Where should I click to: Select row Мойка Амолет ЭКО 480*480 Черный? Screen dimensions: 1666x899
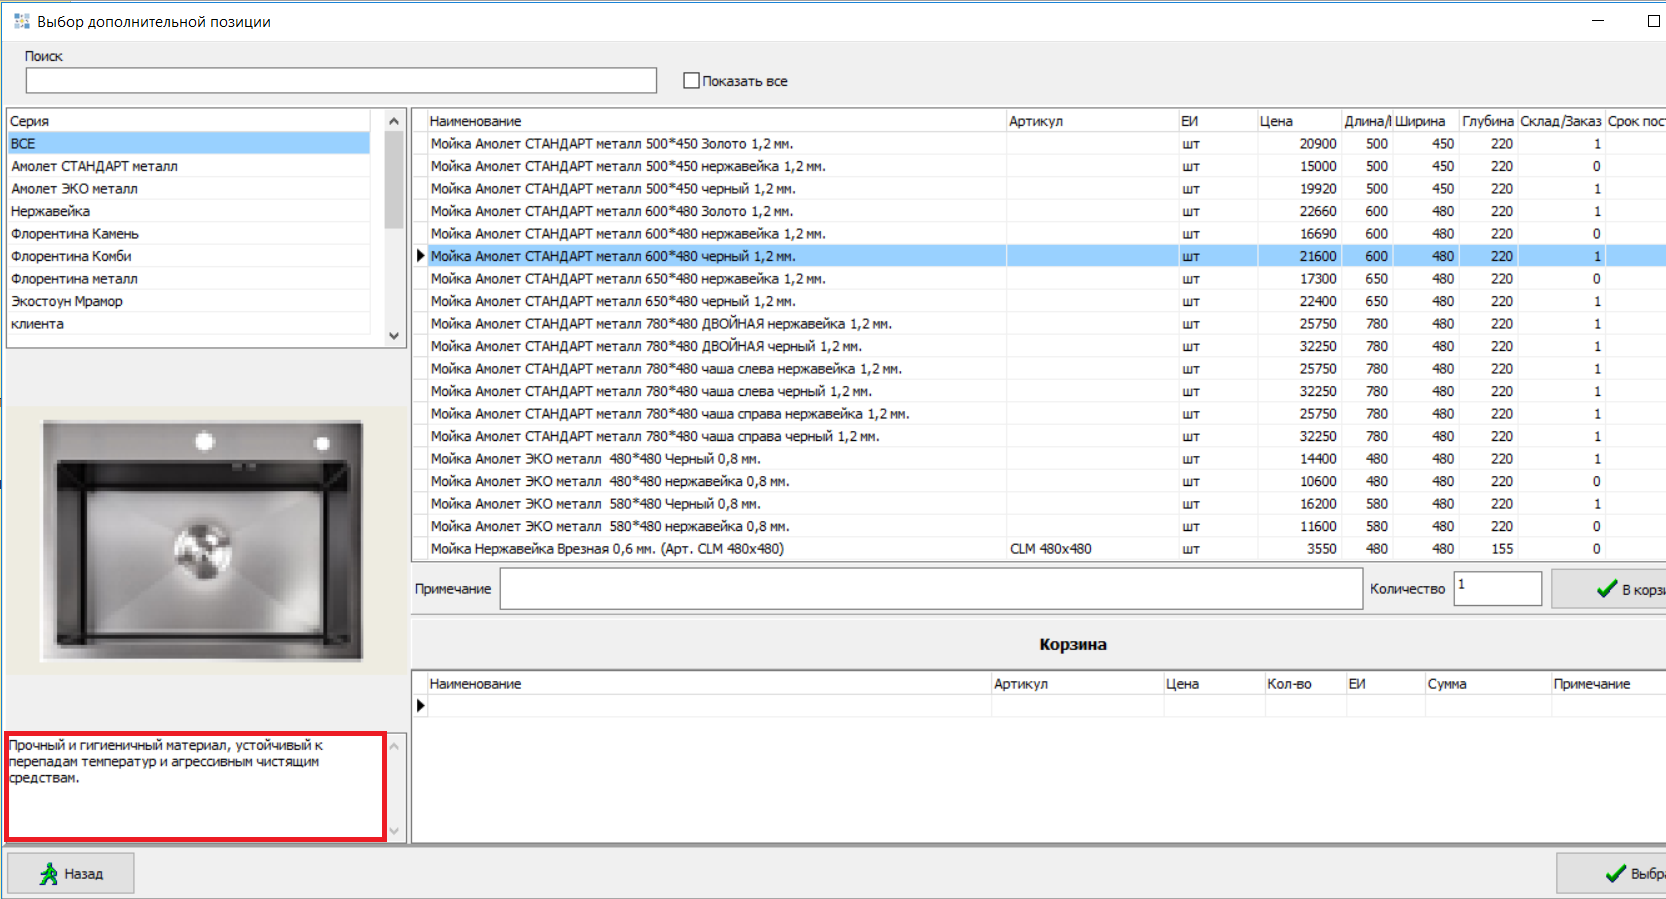tap(595, 459)
